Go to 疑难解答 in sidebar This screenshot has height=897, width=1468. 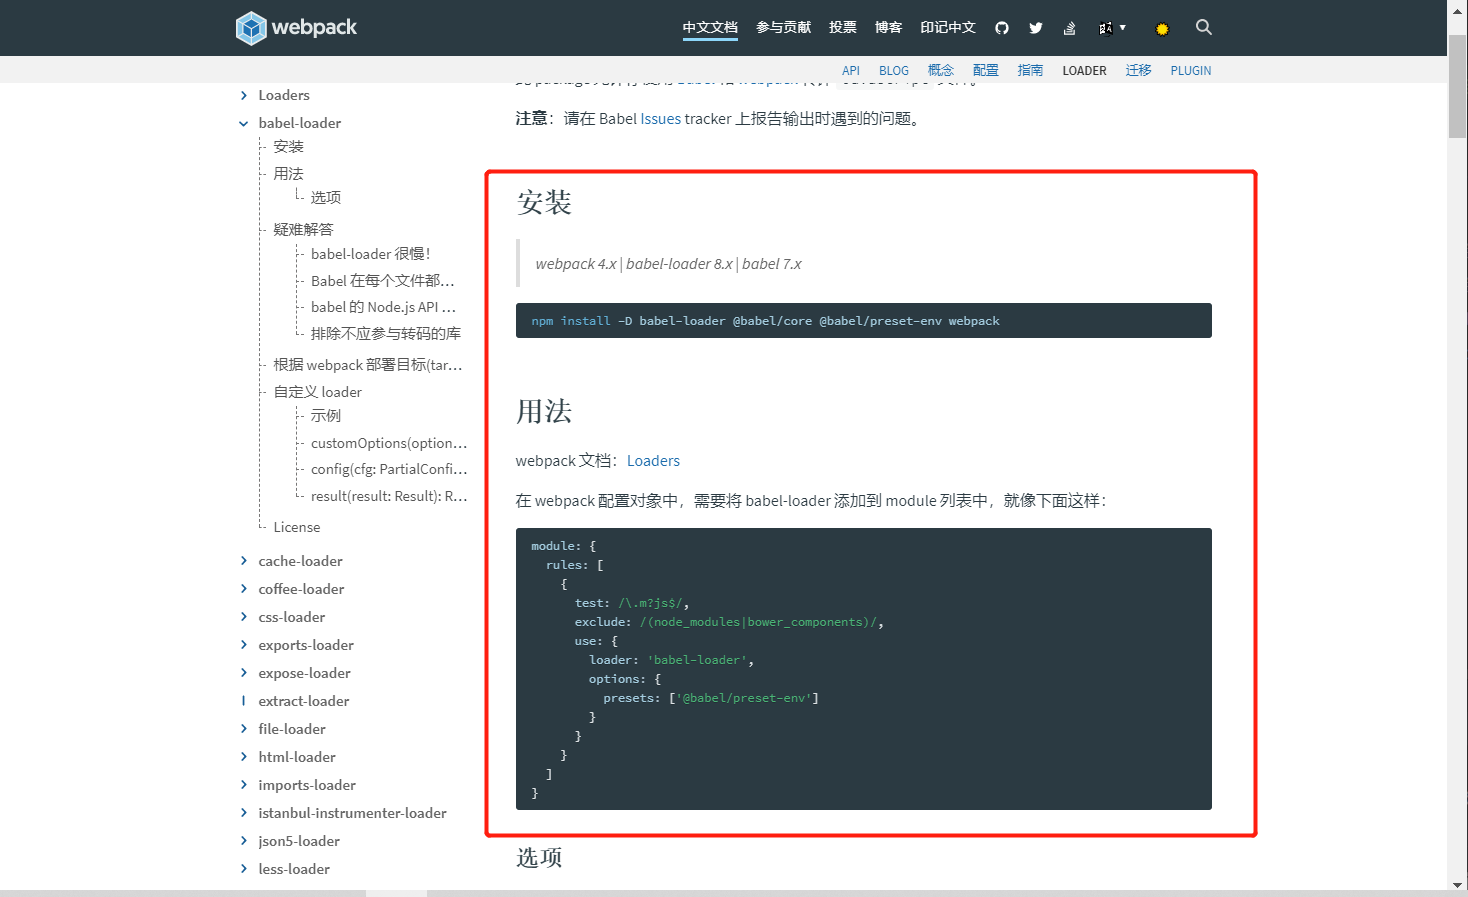coord(303,229)
